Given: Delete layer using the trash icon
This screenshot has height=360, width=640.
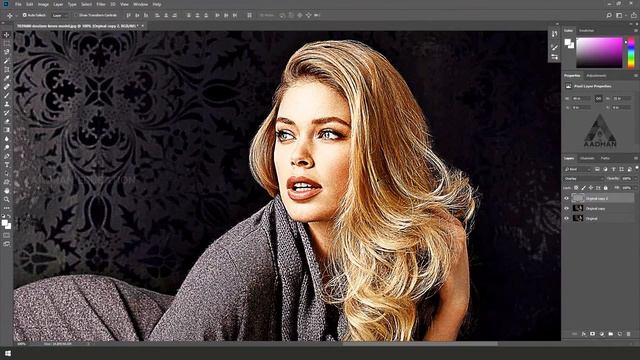Looking at the screenshot, I should tap(629, 334).
